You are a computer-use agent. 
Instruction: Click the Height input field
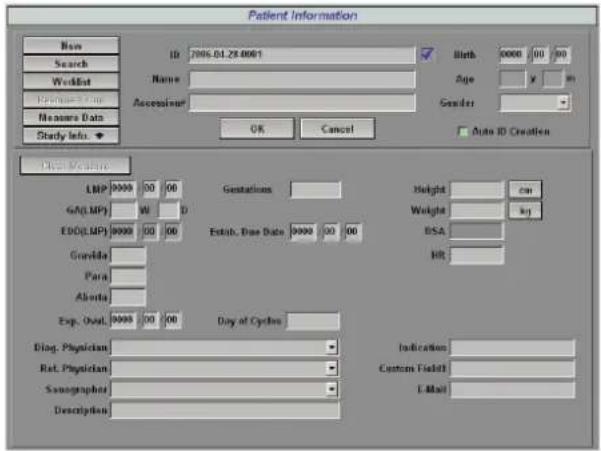[x=477, y=190]
